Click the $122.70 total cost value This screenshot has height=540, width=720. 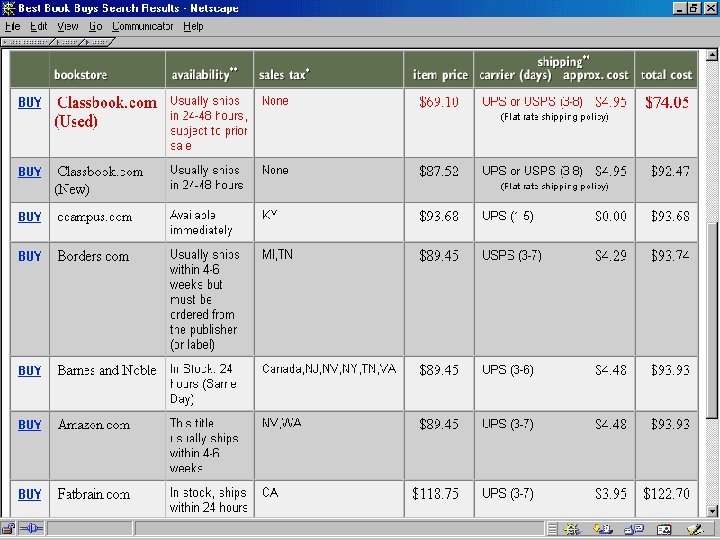click(x=666, y=494)
